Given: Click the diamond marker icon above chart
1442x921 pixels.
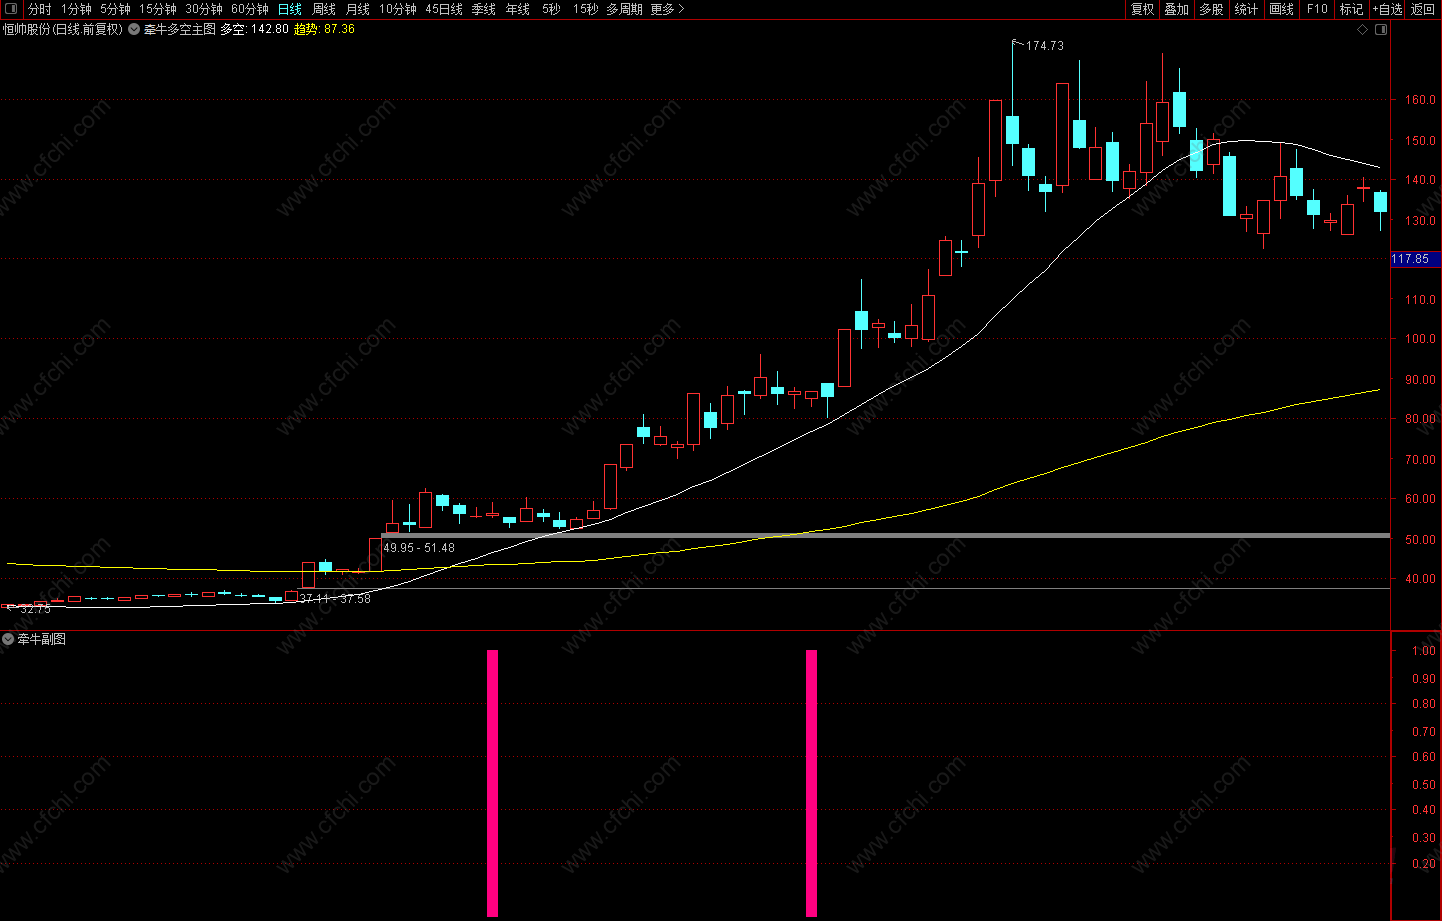Looking at the screenshot, I should tap(1362, 30).
